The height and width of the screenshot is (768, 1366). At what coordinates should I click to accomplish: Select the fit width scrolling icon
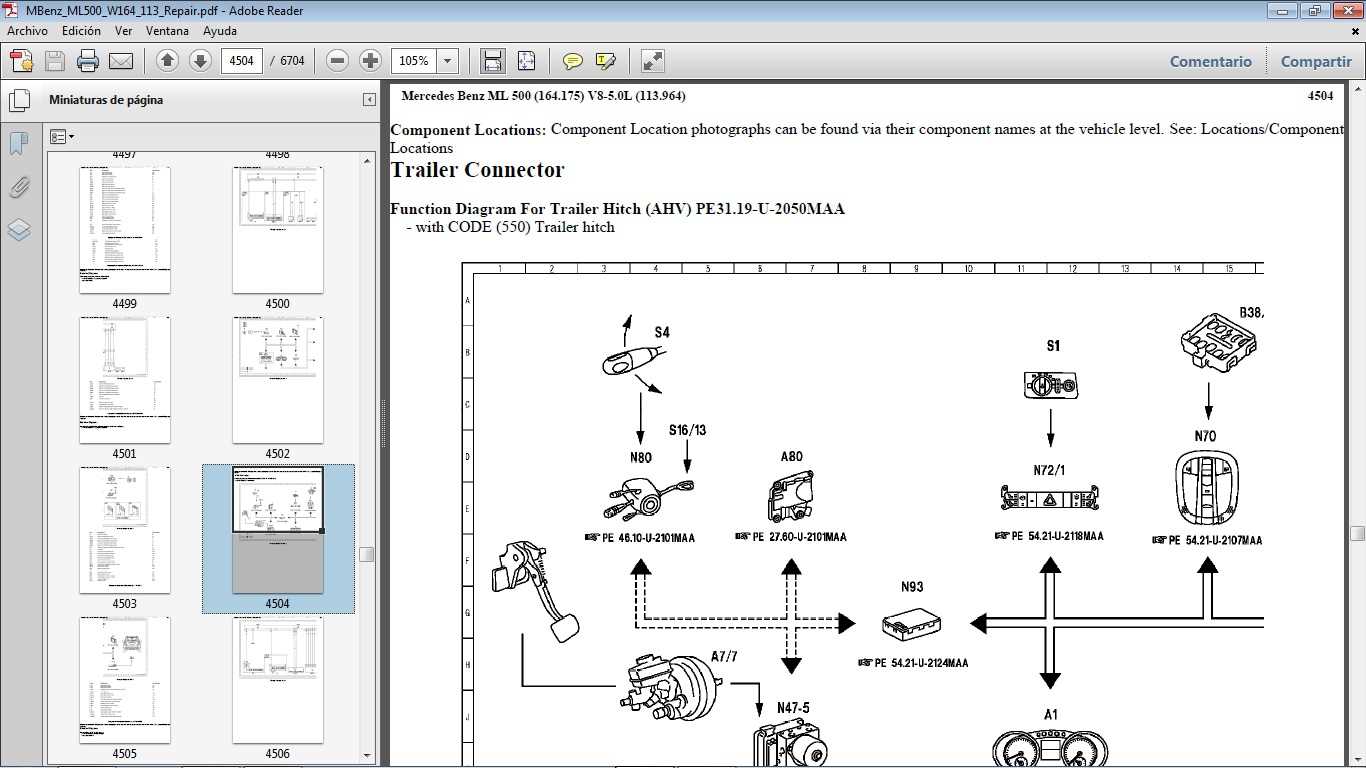pos(493,61)
